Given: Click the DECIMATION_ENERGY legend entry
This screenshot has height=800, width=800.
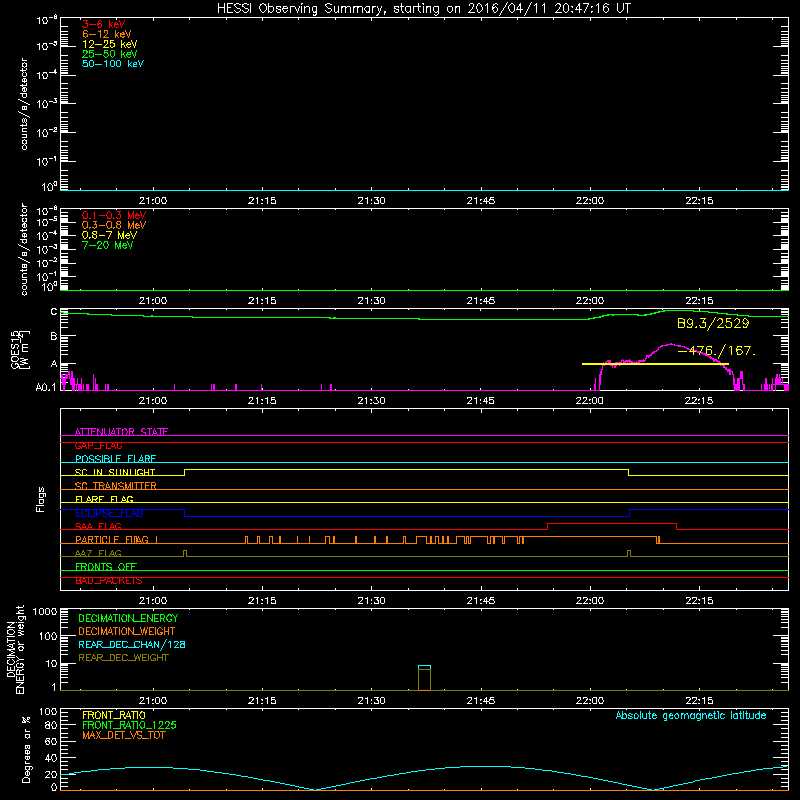Looking at the screenshot, I should 128,618.
